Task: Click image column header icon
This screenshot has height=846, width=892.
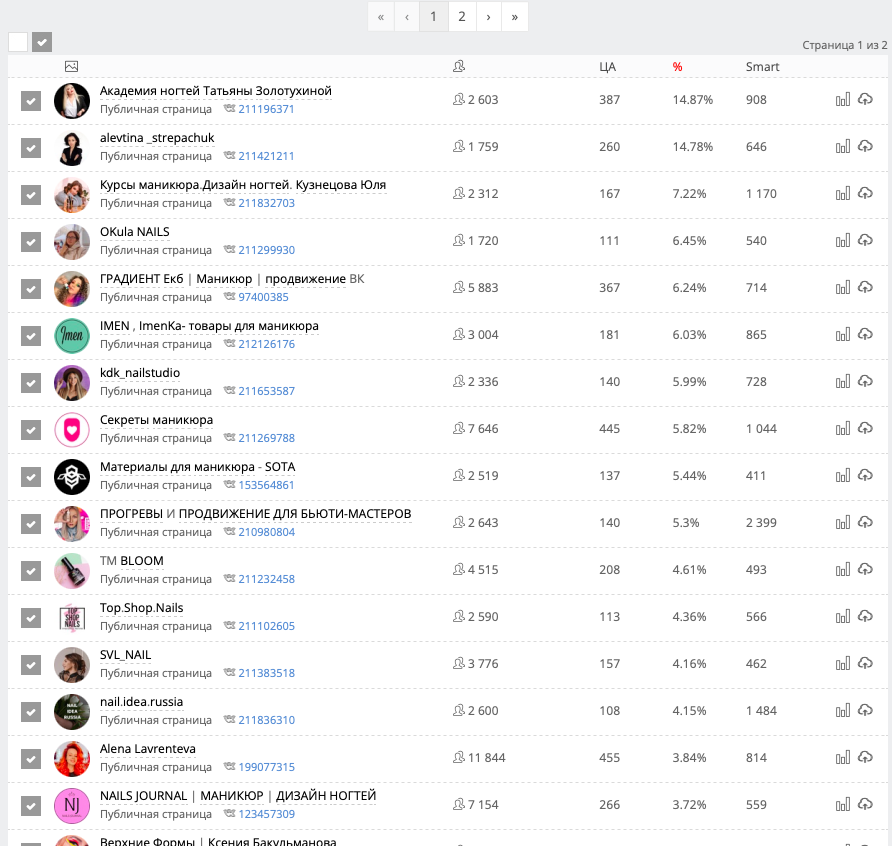Action: click(x=71, y=66)
